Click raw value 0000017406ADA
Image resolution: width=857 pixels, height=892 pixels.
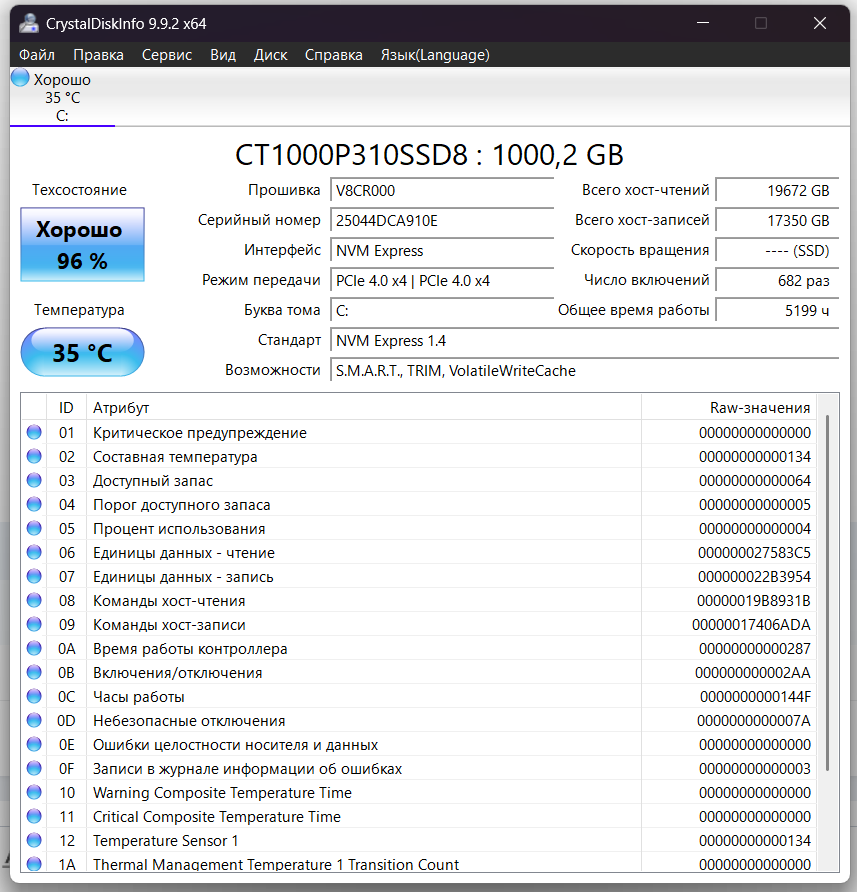point(751,625)
